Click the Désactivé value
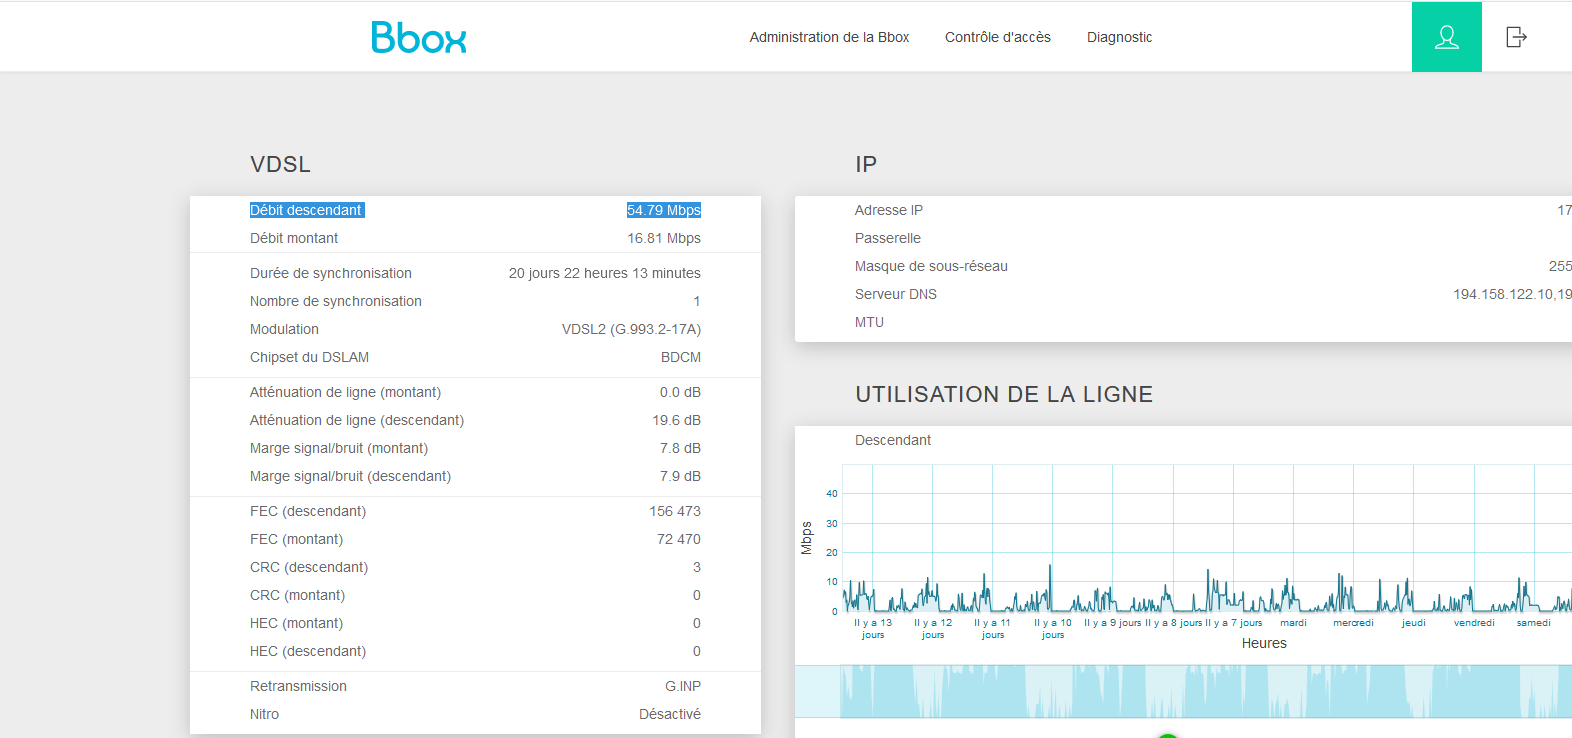Viewport: 1572px width, 738px height. pos(670,714)
